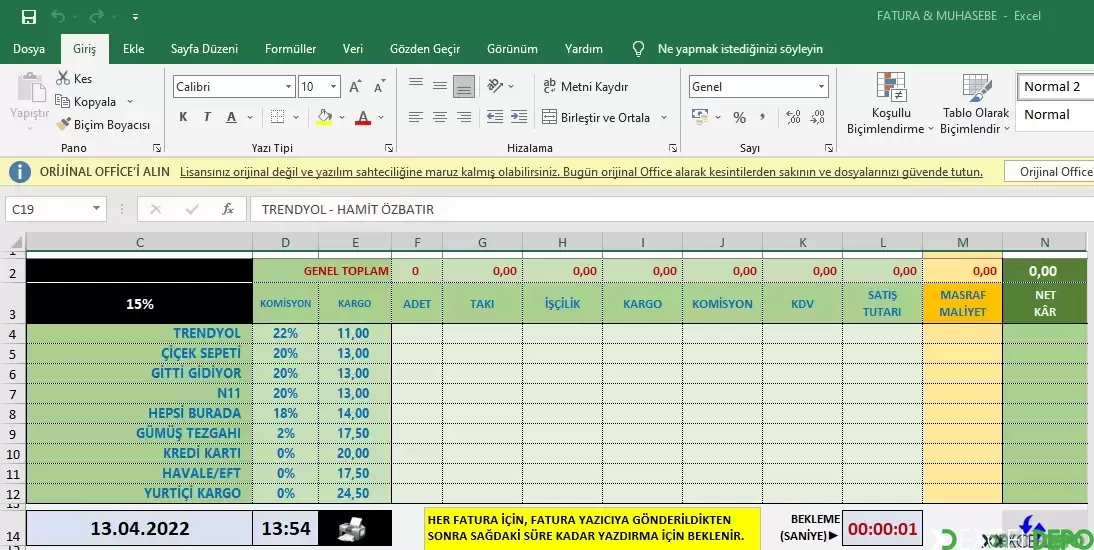Screen dimensions: 1094x550
Task: Apply the yellow fill color bucket
Action: 324,117
